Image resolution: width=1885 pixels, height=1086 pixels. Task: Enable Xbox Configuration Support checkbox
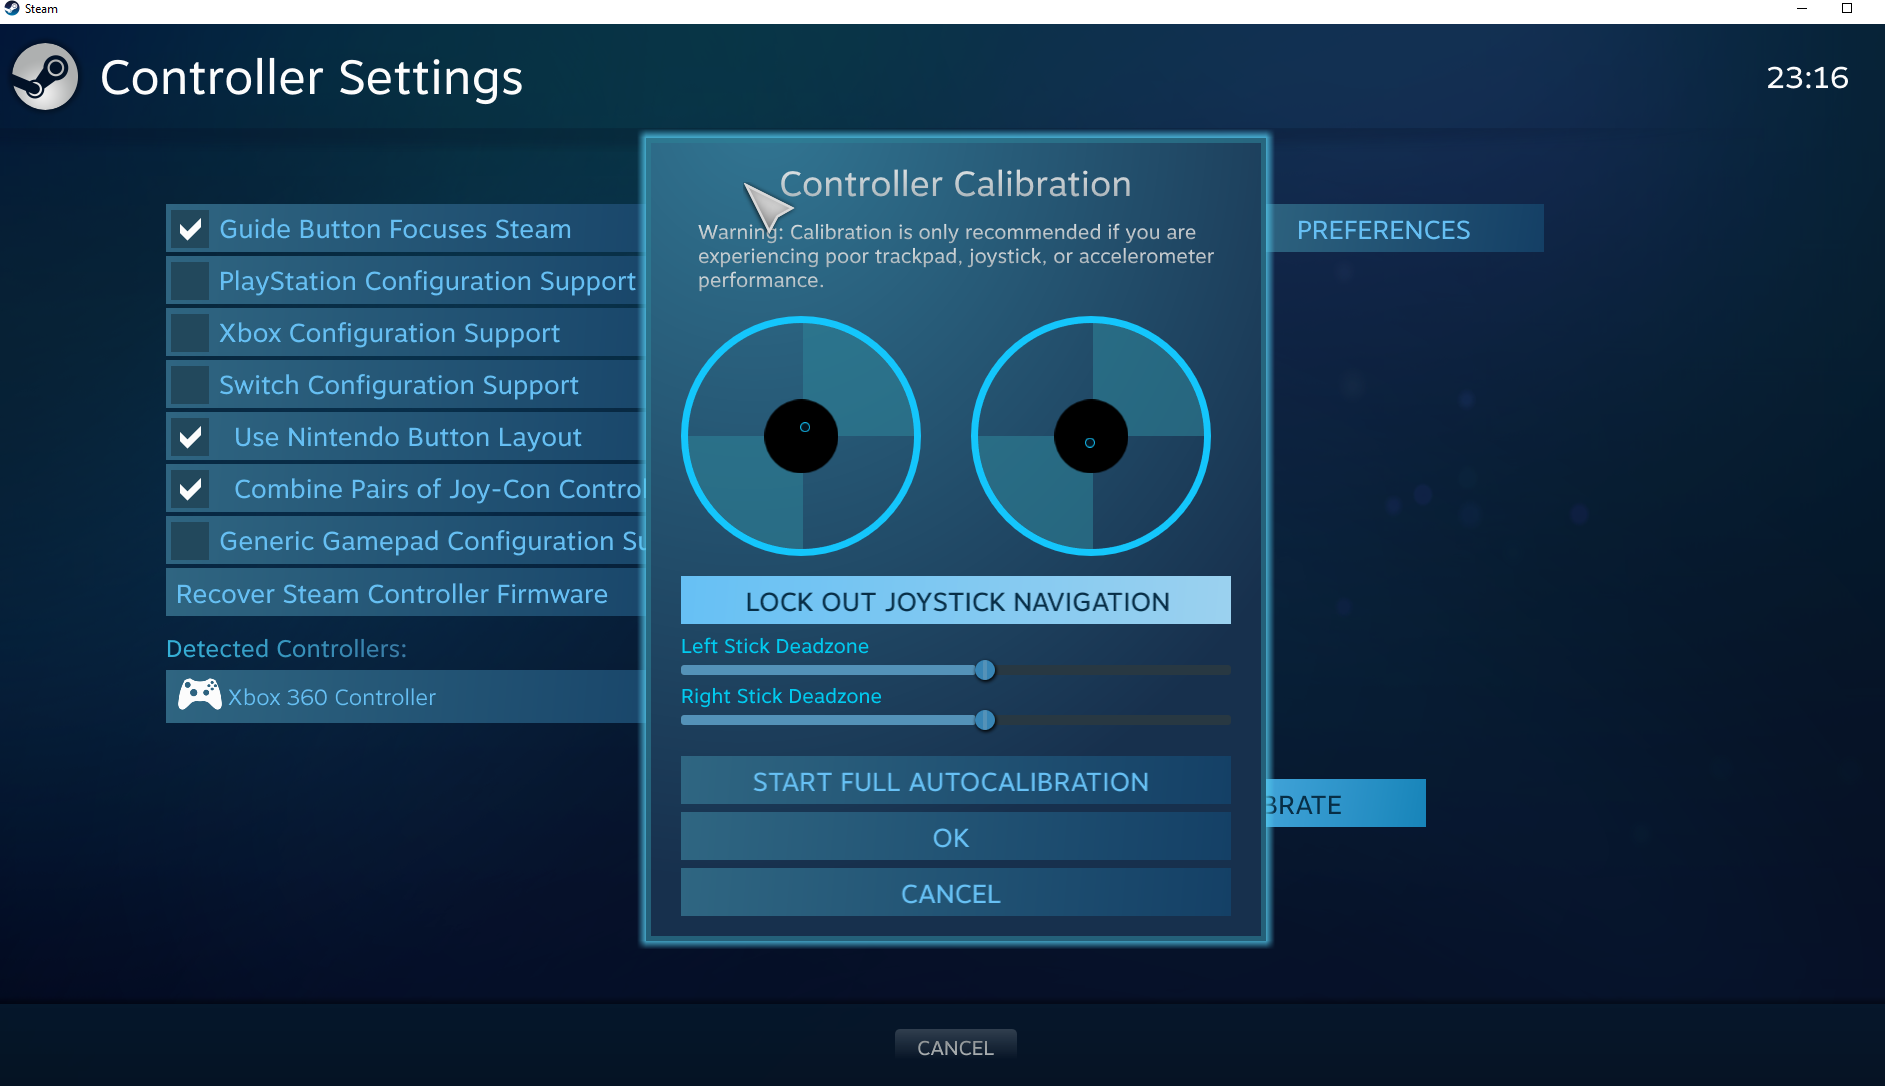(190, 333)
